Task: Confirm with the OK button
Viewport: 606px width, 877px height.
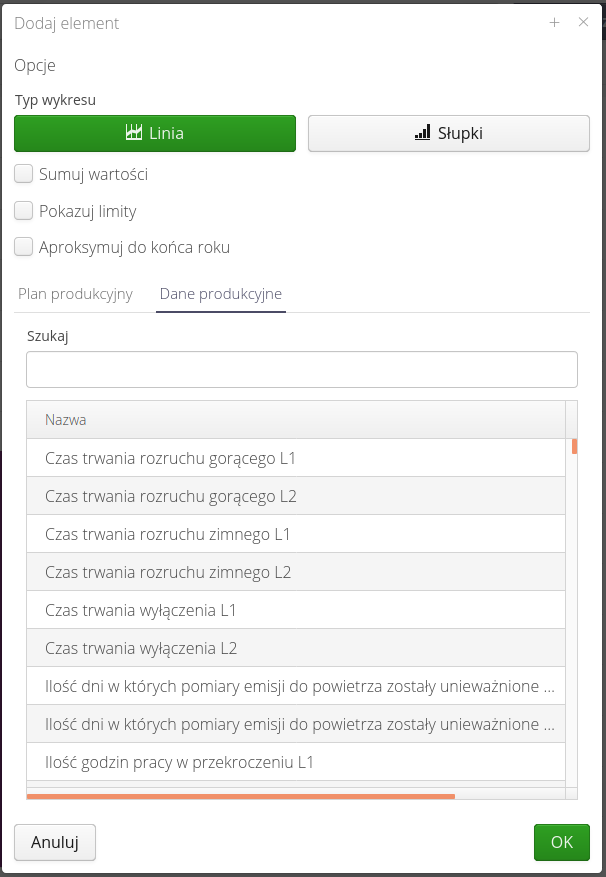Action: [x=561, y=842]
